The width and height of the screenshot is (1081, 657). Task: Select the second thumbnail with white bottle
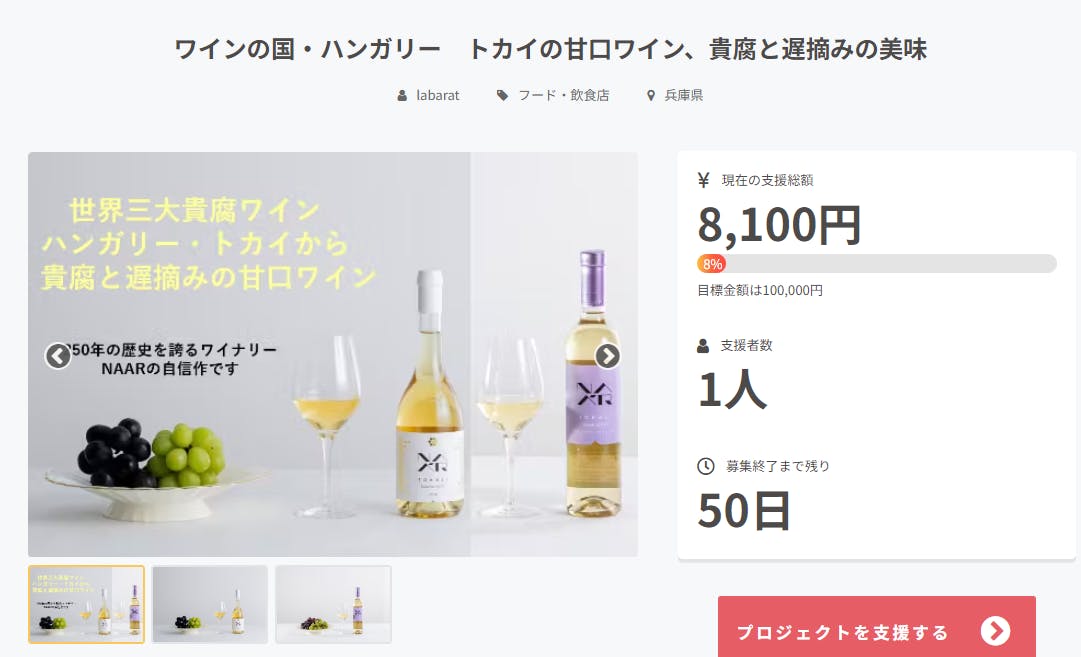tap(210, 605)
